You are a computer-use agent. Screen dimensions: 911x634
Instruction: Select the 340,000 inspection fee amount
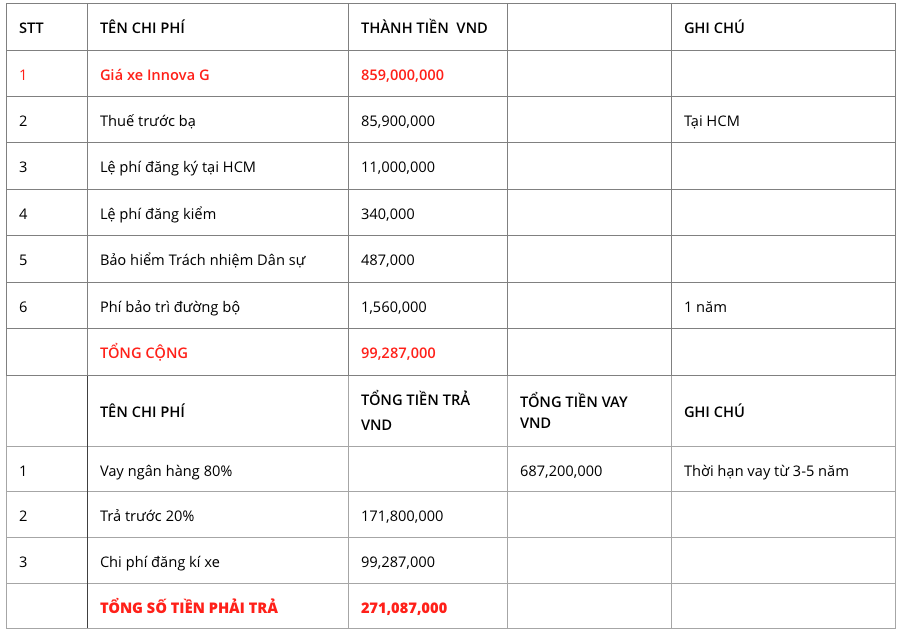(x=388, y=214)
